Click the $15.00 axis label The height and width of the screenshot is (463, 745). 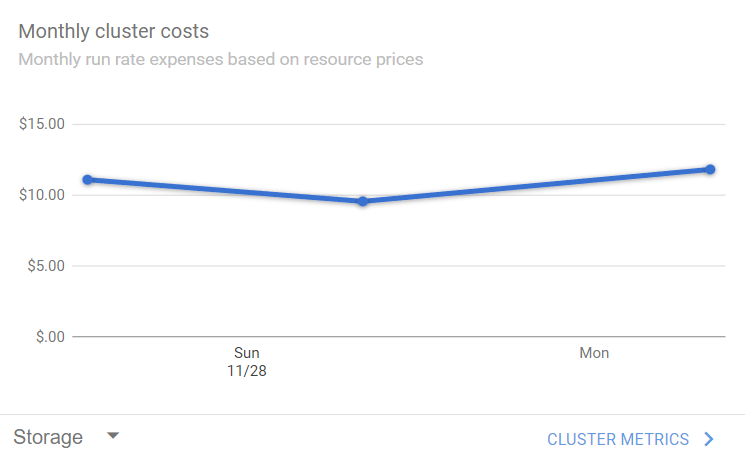click(42, 125)
